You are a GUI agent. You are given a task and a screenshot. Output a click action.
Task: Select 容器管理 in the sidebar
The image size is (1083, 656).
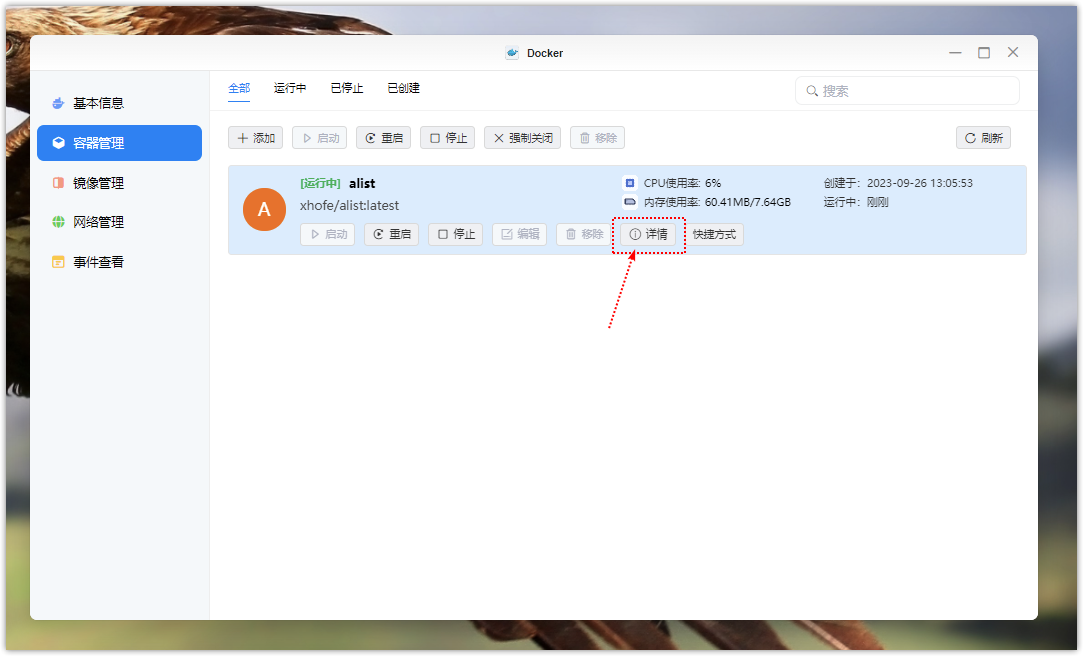(x=119, y=143)
